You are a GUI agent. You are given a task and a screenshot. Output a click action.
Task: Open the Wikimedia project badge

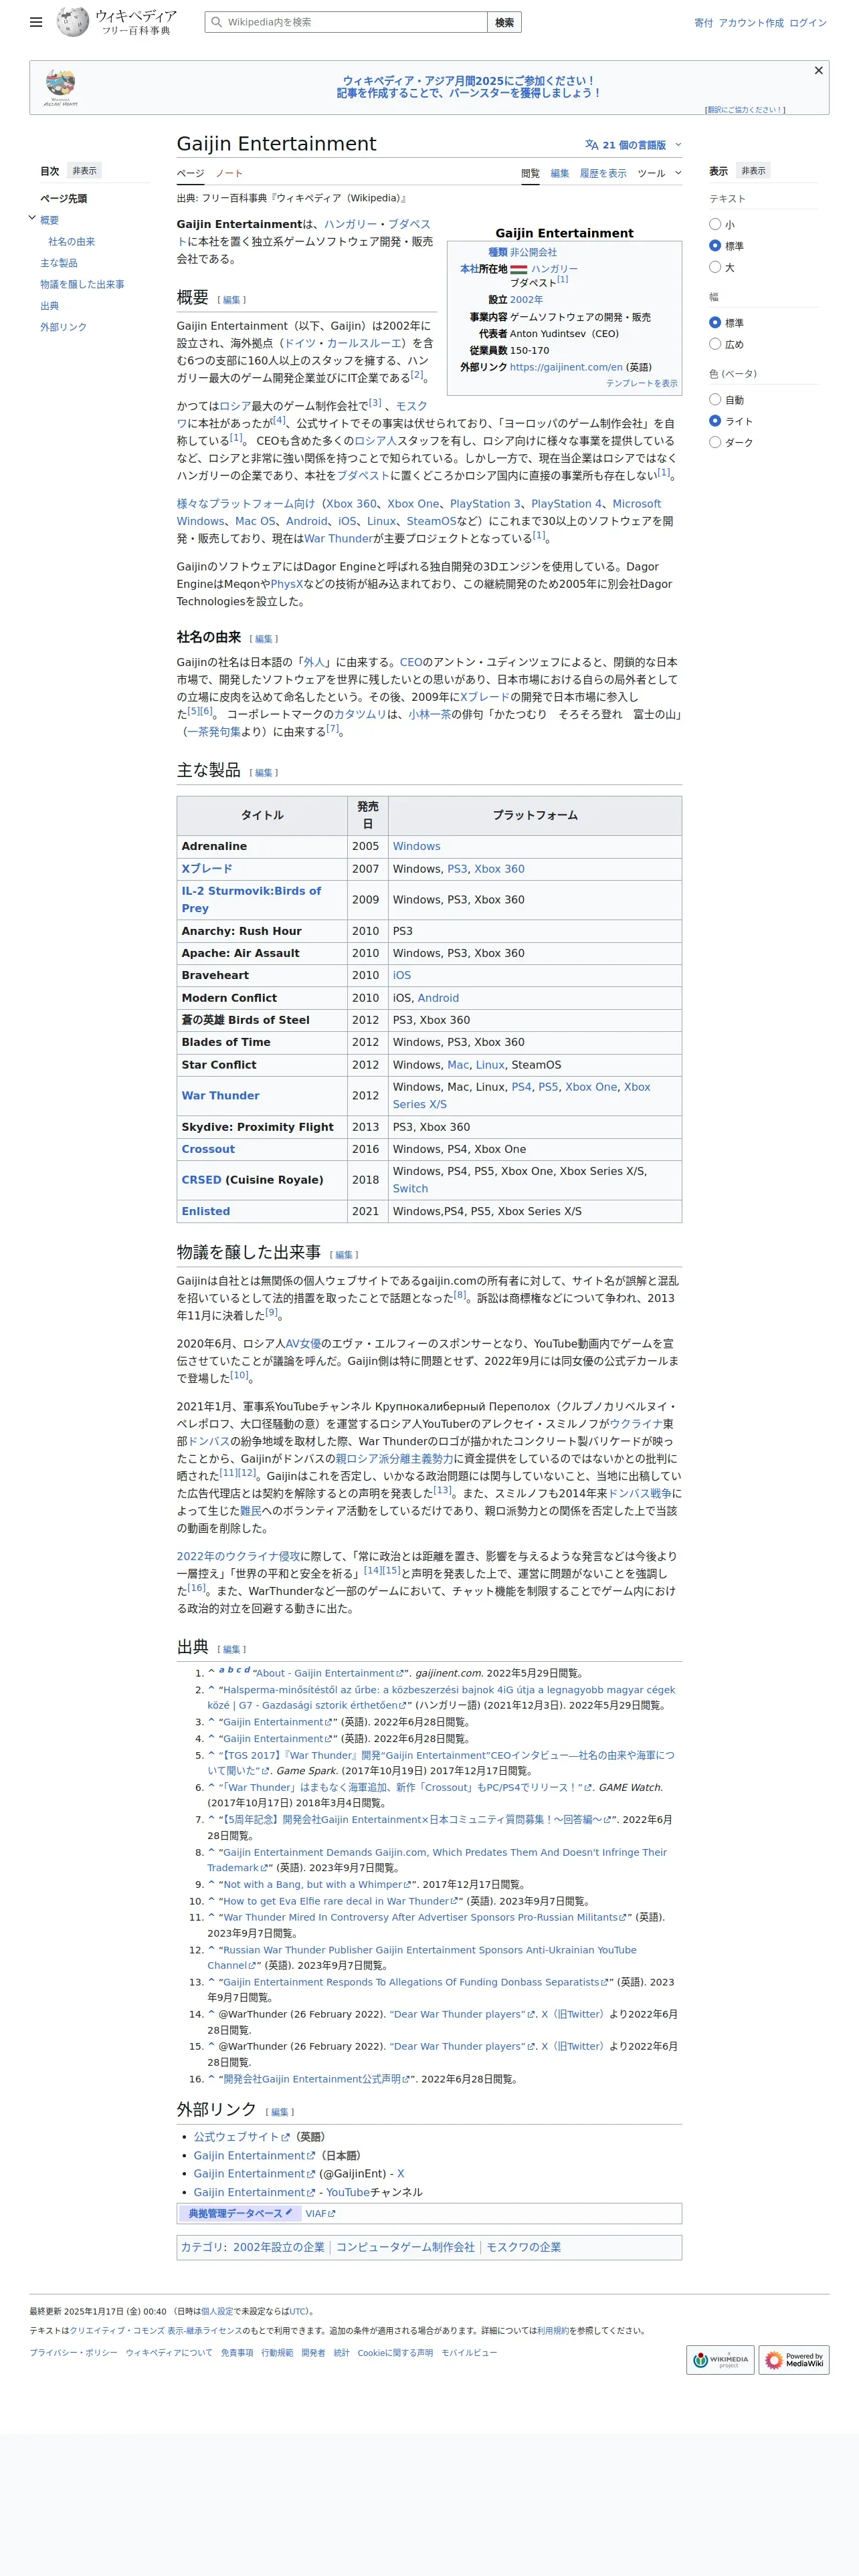click(720, 2360)
